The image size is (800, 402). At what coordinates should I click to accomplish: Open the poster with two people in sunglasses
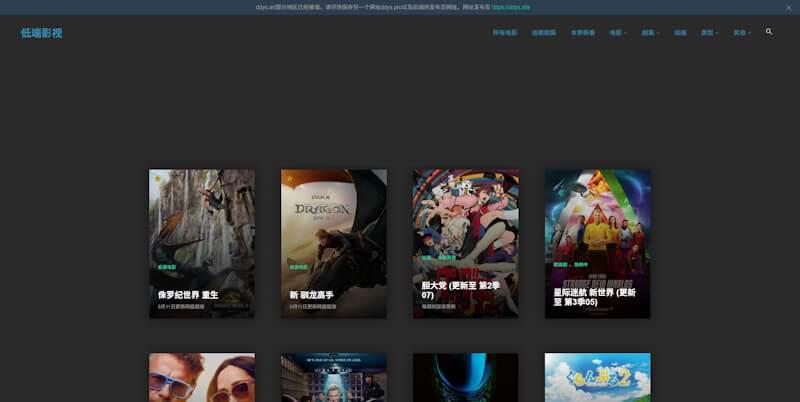[202, 378]
